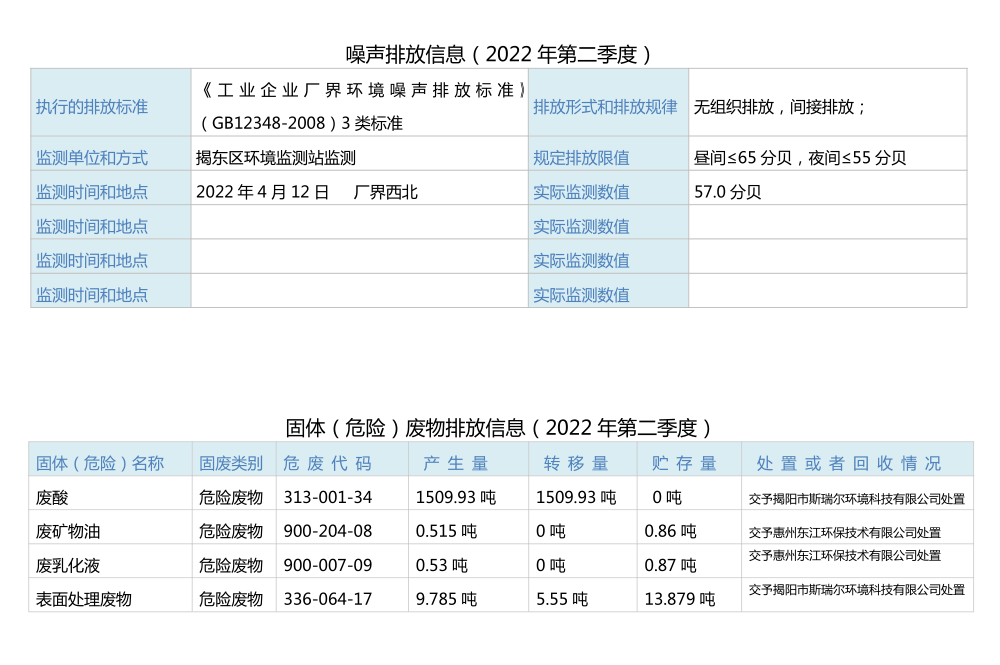Click the title 噪声排放信息（2022年第二季度）
Viewport: 1000px width, 665px height.
(x=499, y=54)
